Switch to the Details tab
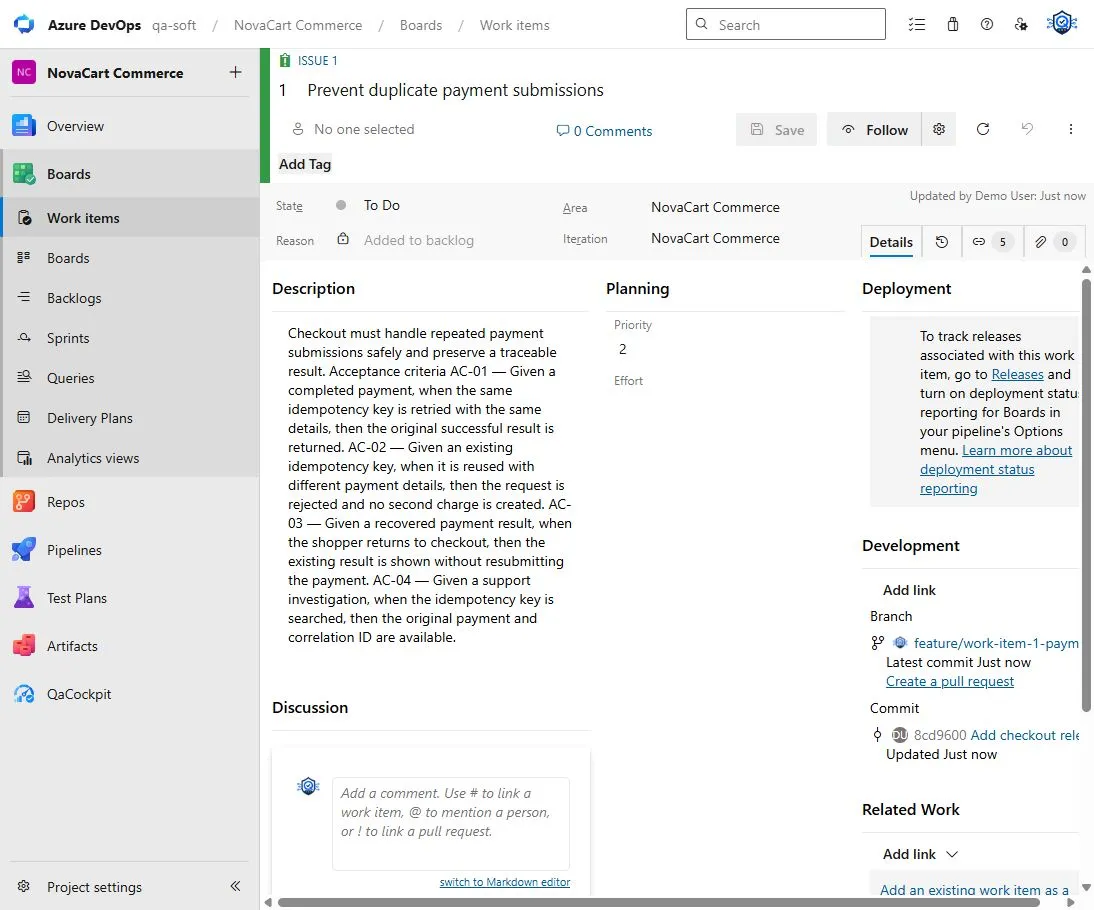 click(x=891, y=242)
